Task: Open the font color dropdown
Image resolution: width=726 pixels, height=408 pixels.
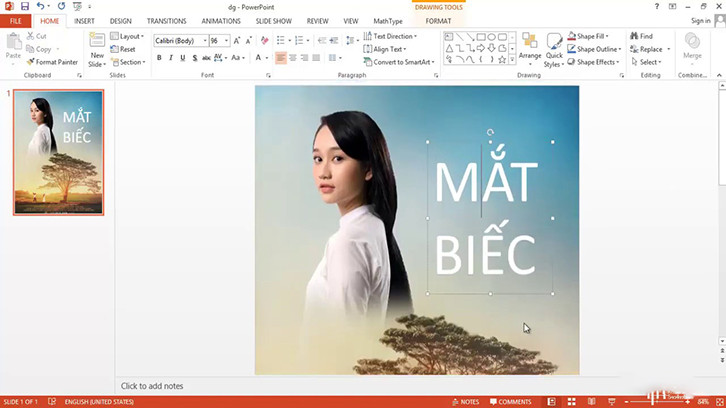Action: point(267,58)
